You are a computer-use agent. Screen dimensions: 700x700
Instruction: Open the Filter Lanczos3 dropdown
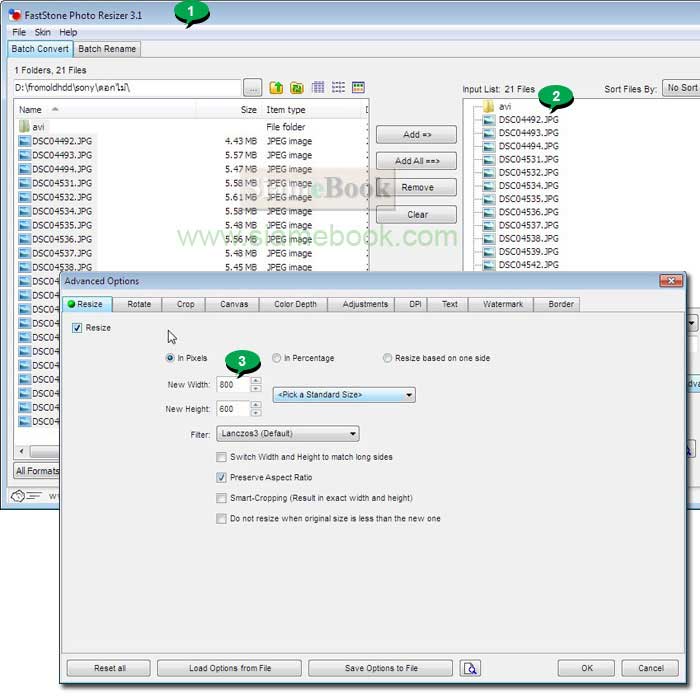pos(288,434)
